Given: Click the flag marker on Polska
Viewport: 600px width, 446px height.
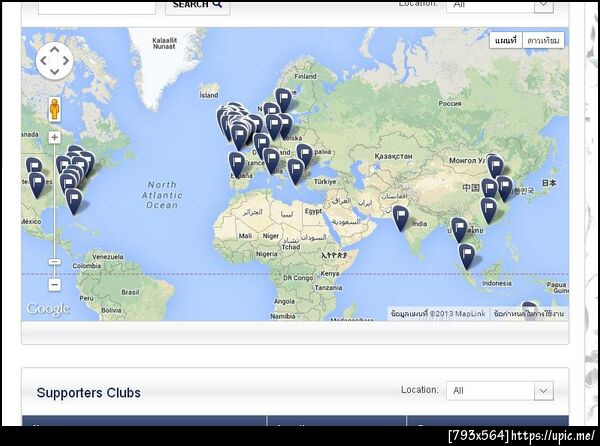Looking at the screenshot, I should [x=285, y=125].
